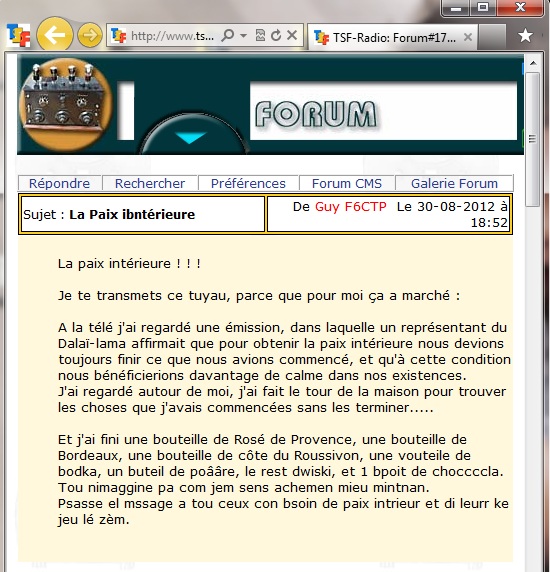The height and width of the screenshot is (572, 550).
Task: Open the Rechercher menu item
Action: click(150, 183)
